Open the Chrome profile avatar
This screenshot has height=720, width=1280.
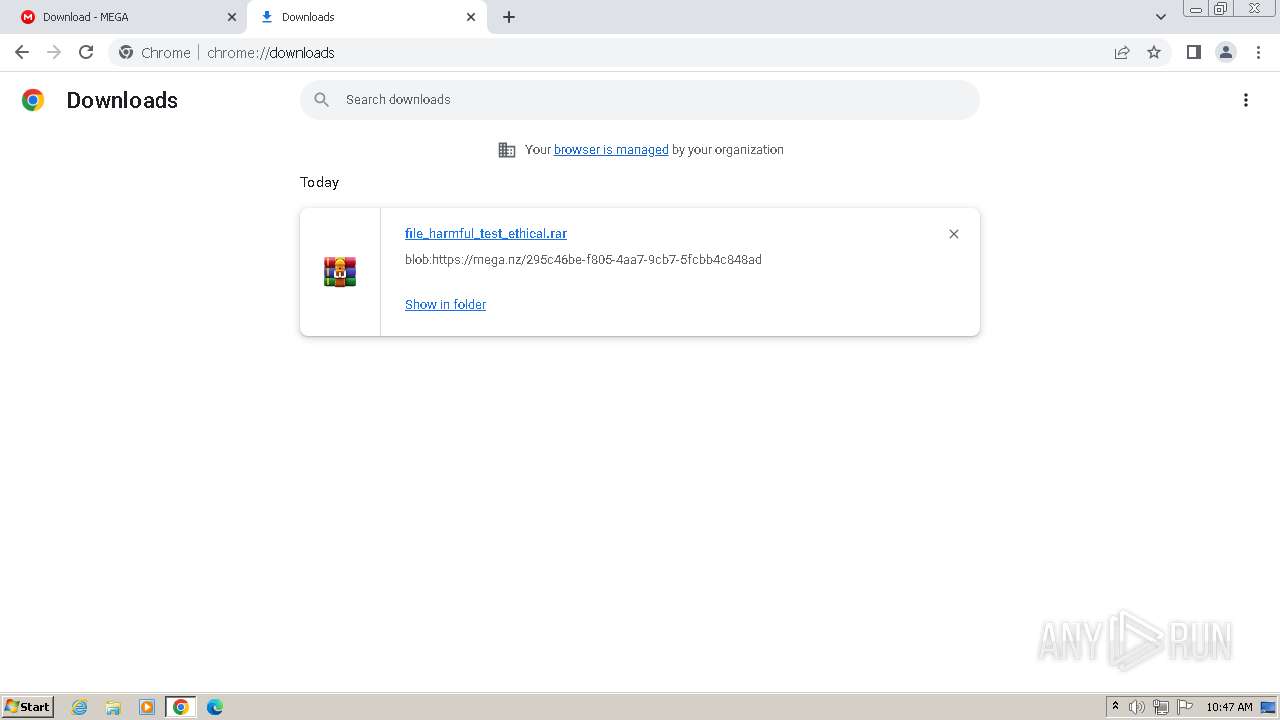pos(1225,53)
